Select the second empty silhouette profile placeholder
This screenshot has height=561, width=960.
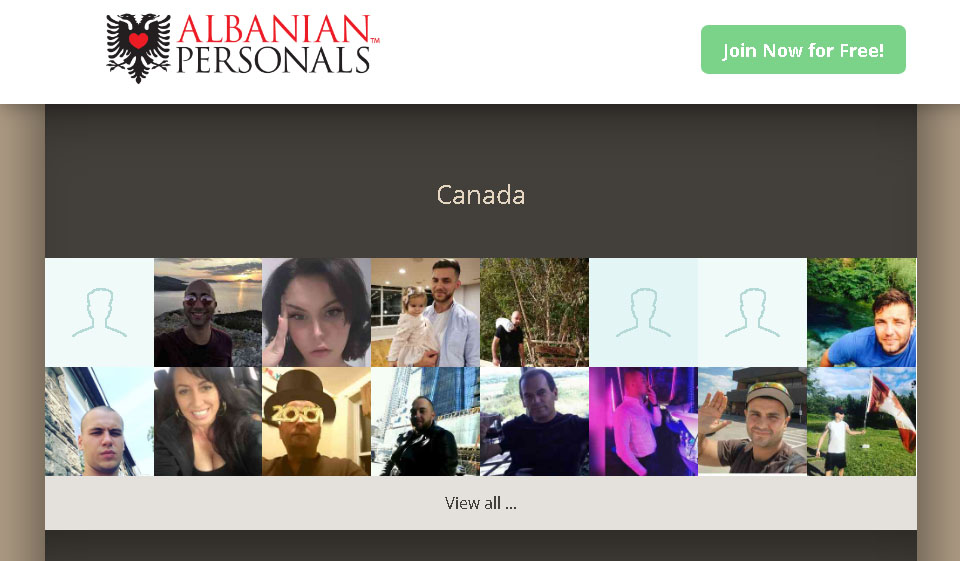pyautogui.click(x=643, y=312)
